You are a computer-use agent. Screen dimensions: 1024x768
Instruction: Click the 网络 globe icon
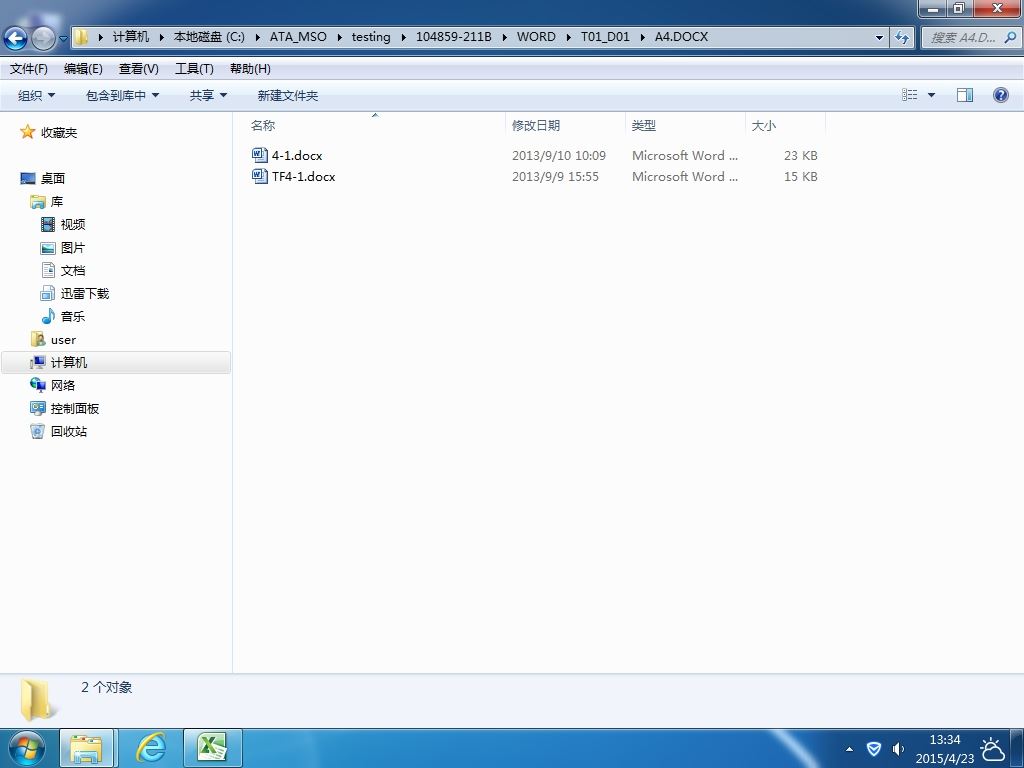tap(38, 385)
